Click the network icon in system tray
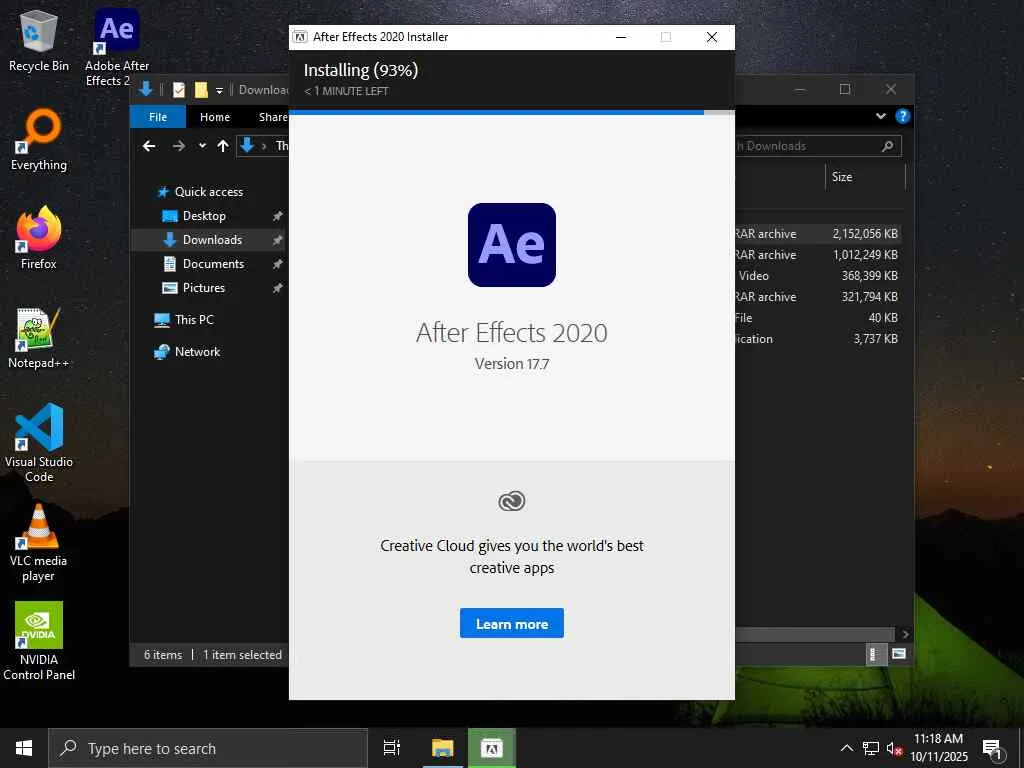The width and height of the screenshot is (1024, 768). point(871,748)
